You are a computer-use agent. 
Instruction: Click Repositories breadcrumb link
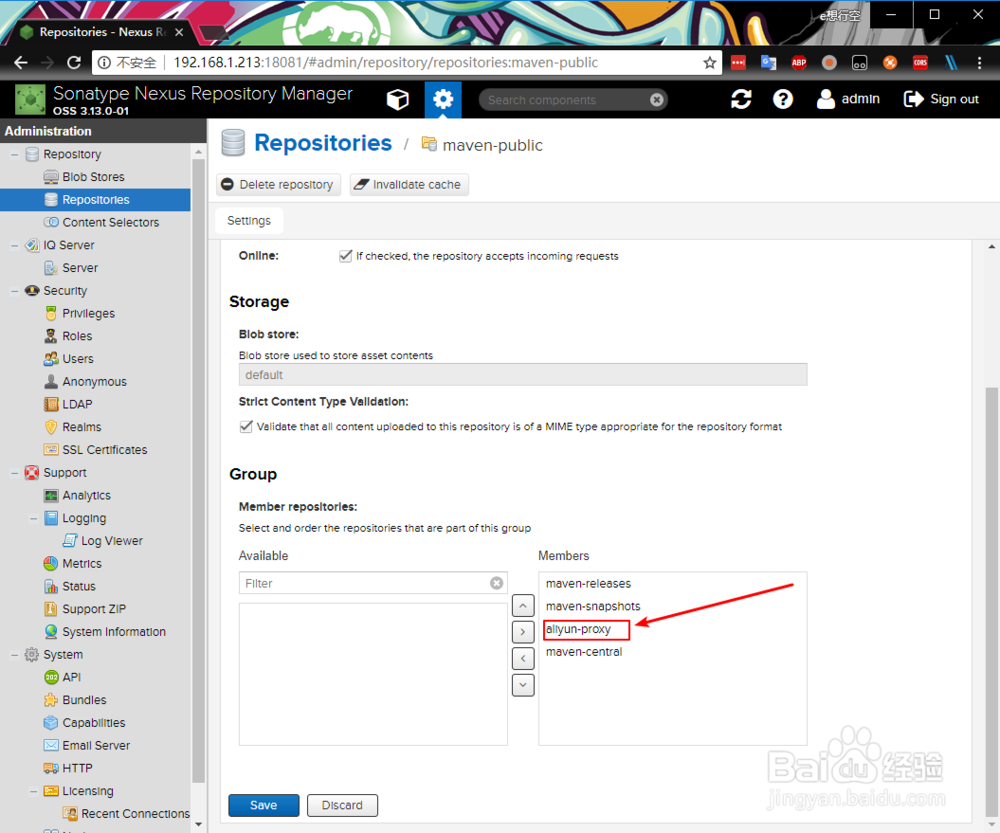[323, 143]
